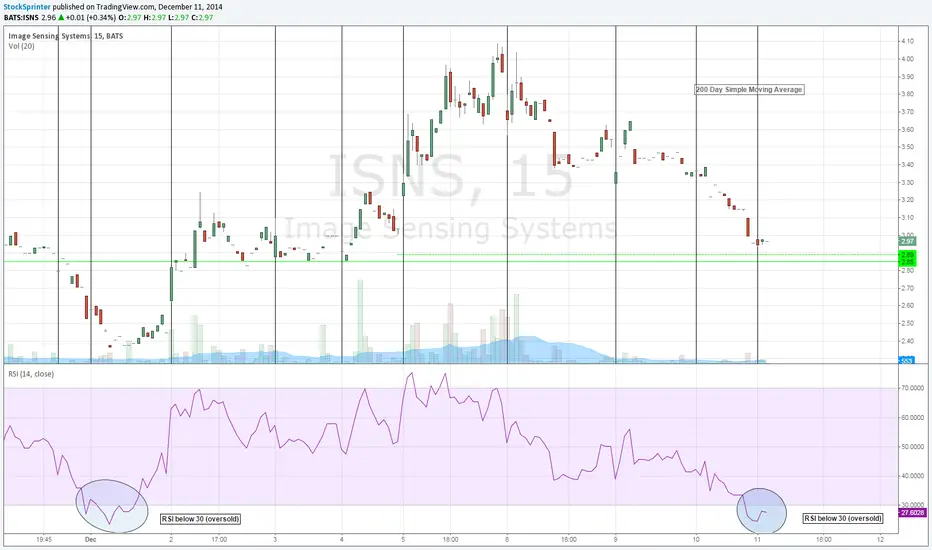This screenshot has width=932, height=550.
Task: Click the 17:00 time axis label
Action: point(219,540)
